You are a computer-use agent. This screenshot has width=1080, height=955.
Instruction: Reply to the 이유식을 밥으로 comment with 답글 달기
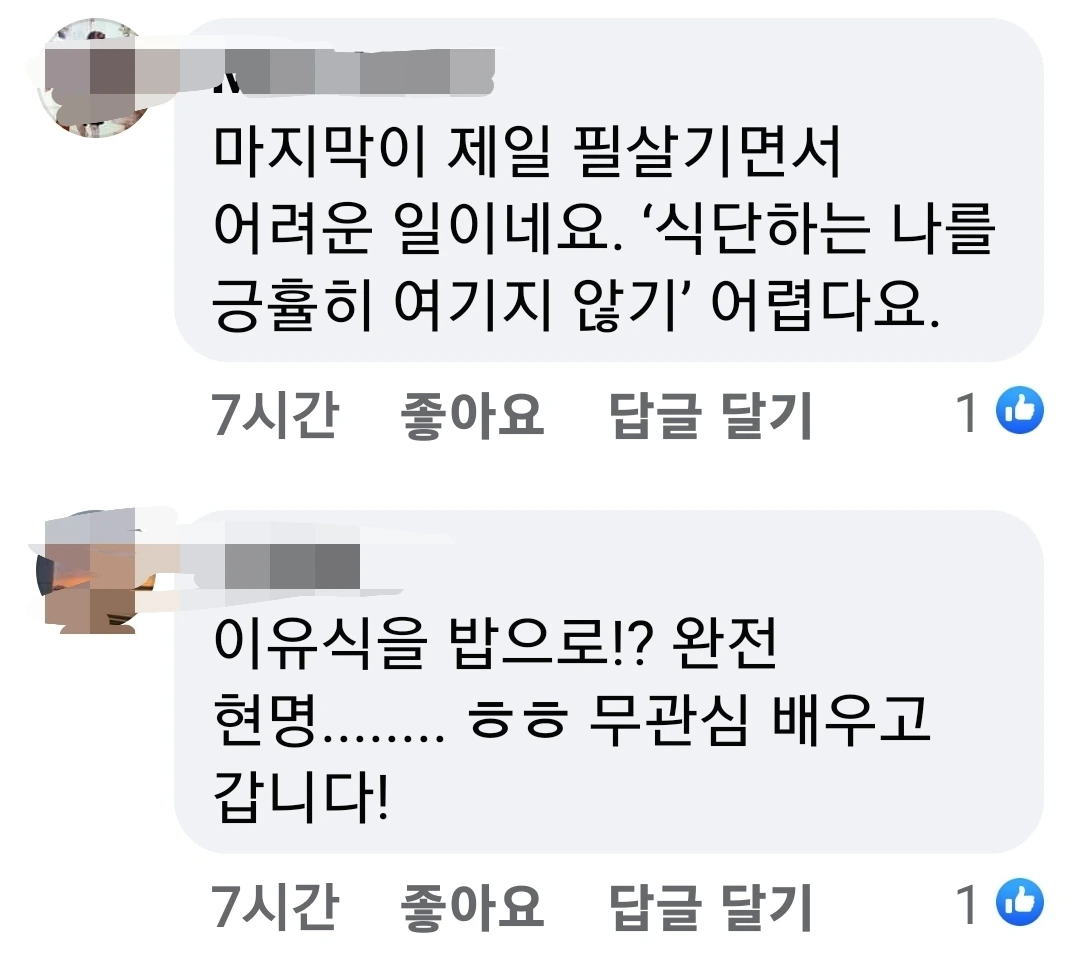coord(711,907)
